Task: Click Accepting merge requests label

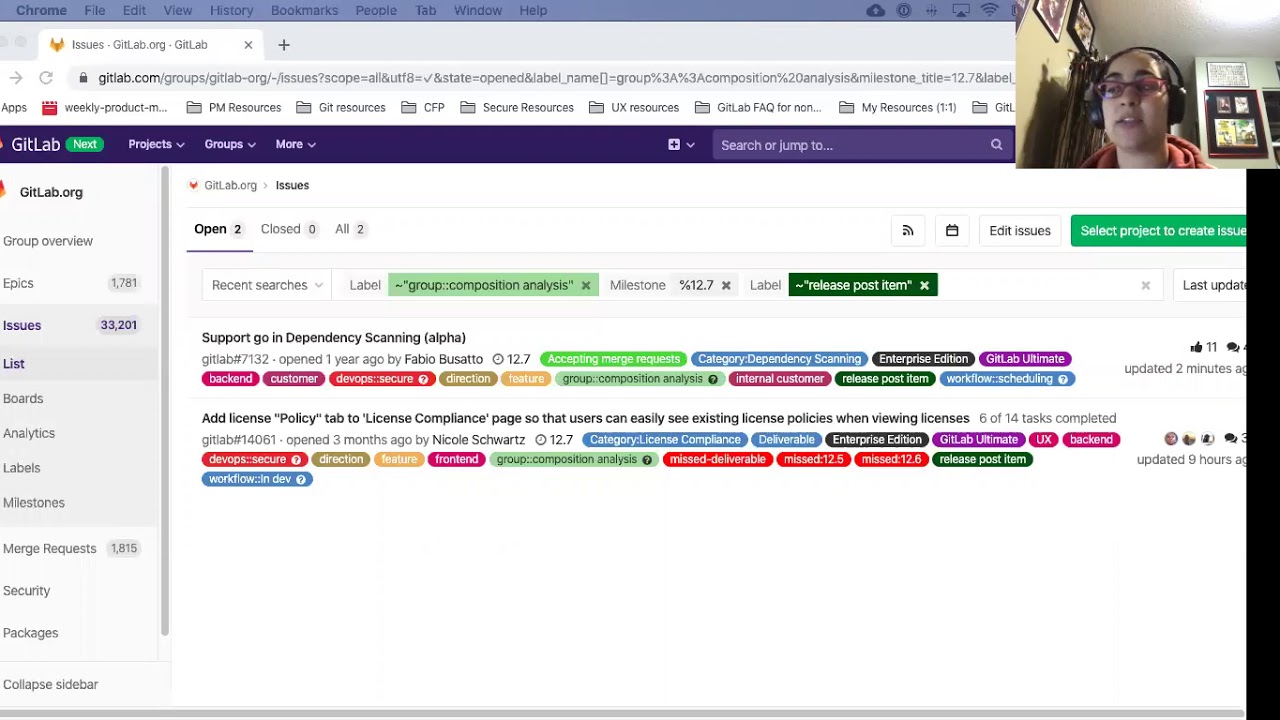Action: (613, 359)
